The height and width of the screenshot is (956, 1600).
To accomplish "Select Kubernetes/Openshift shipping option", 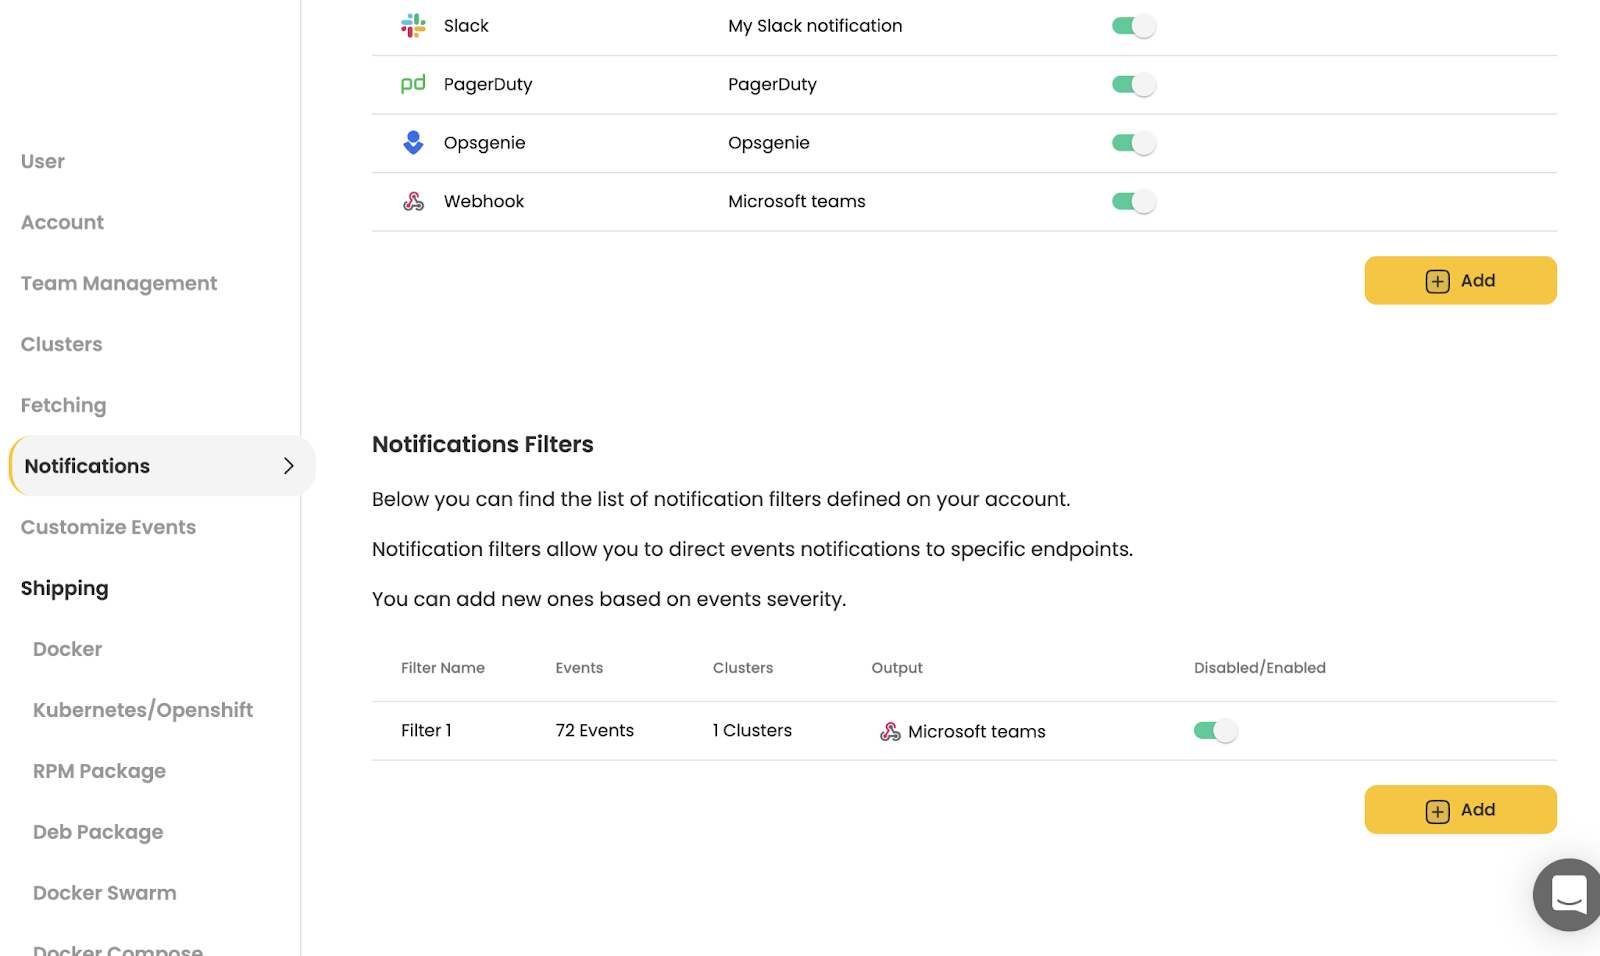I will coord(143,711).
